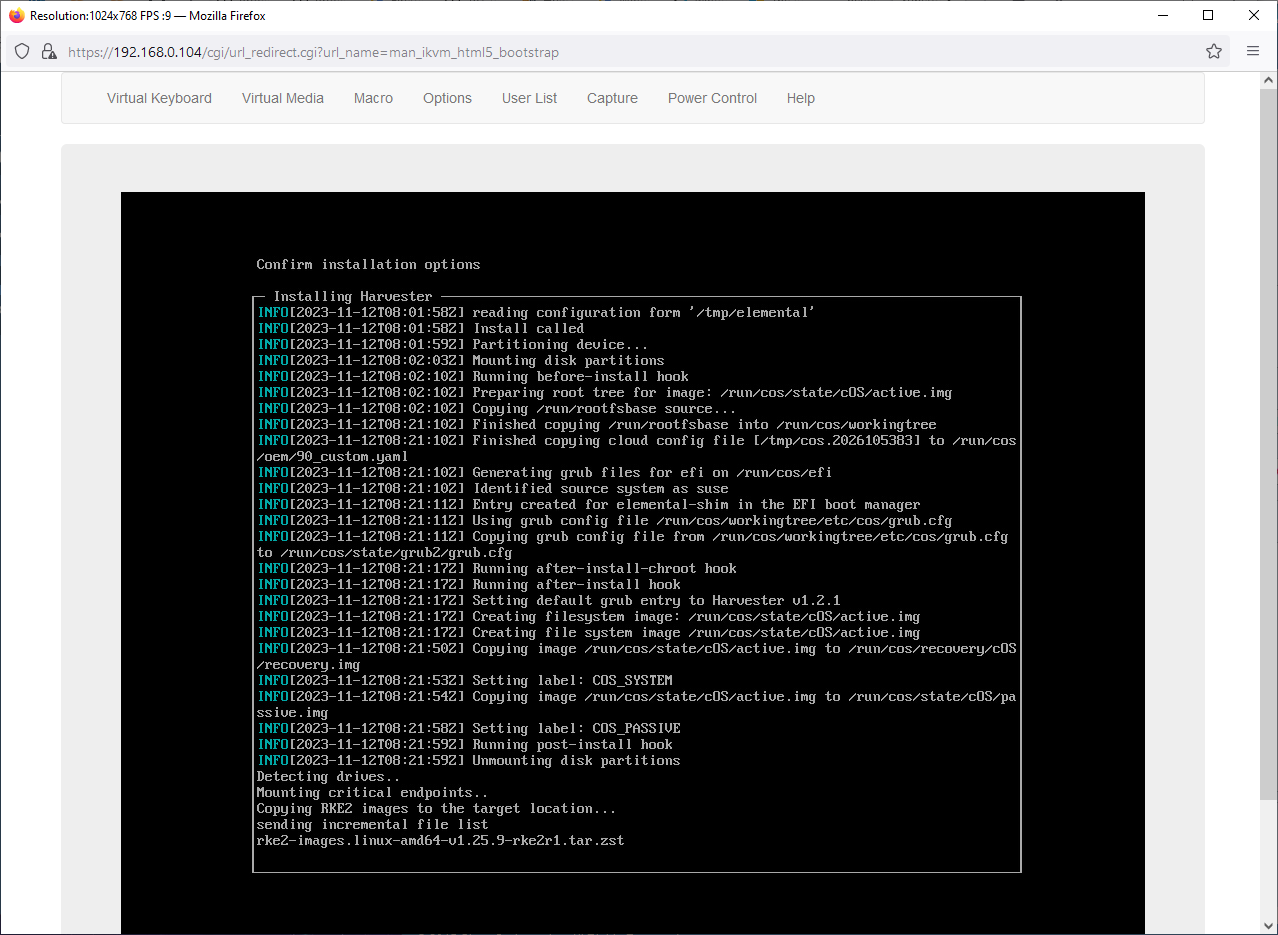Click the rke2-images tar.zst filename line
Viewport: 1278px width, 935px height.
440,841
